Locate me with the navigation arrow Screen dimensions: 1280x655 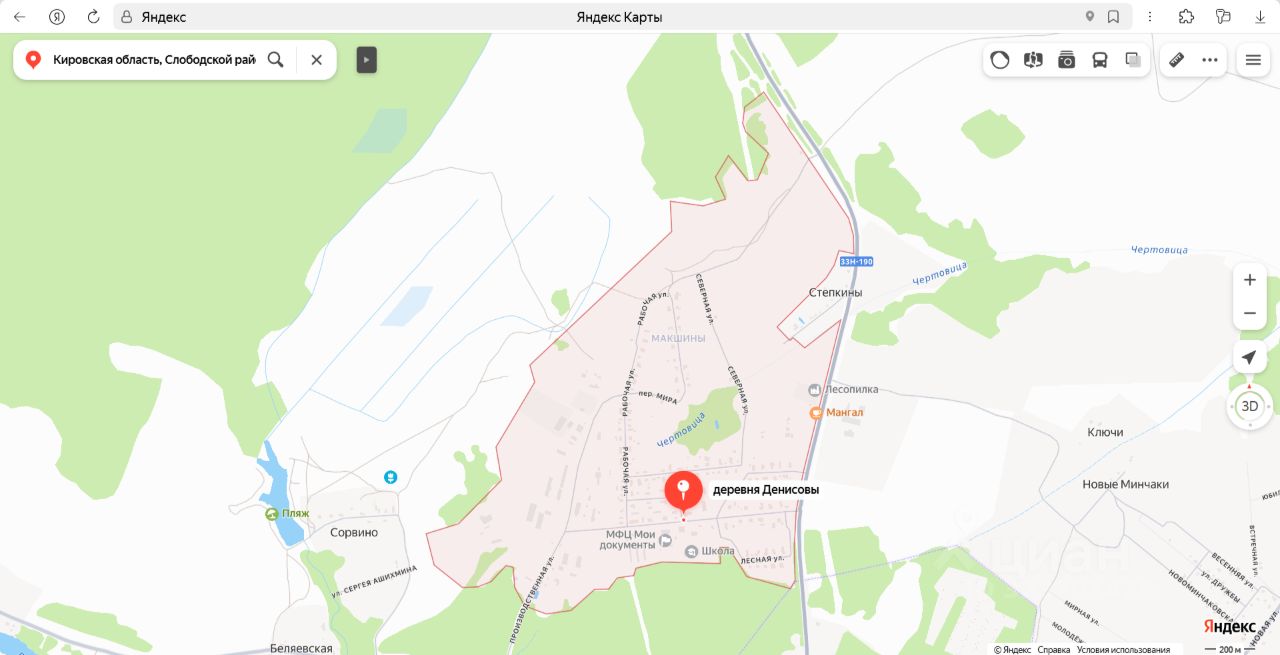tap(1250, 358)
